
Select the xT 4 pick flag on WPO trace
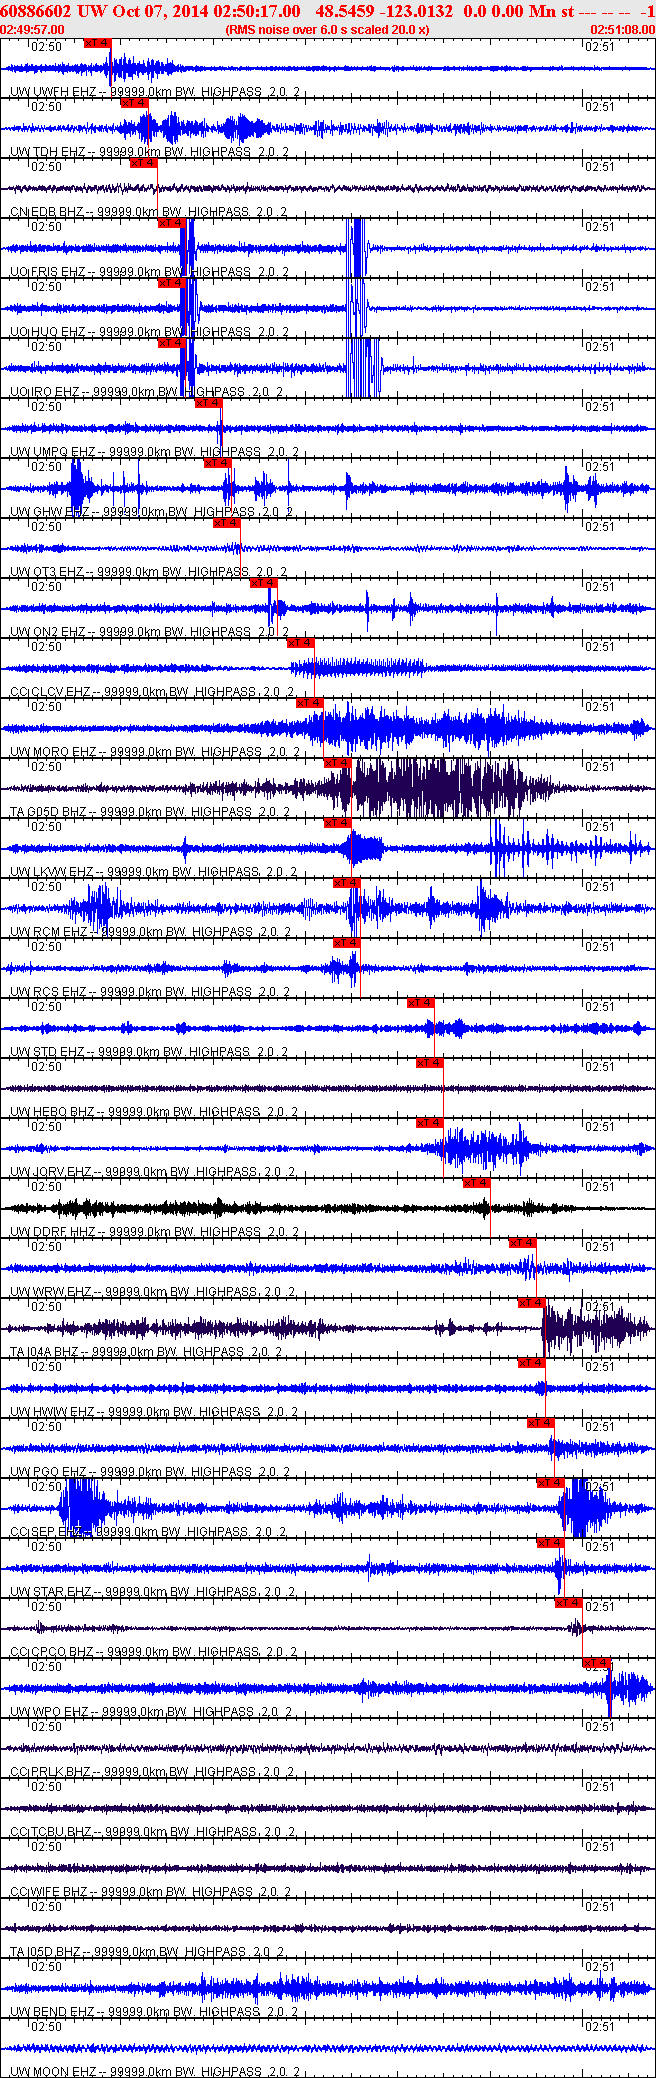coord(597,1663)
